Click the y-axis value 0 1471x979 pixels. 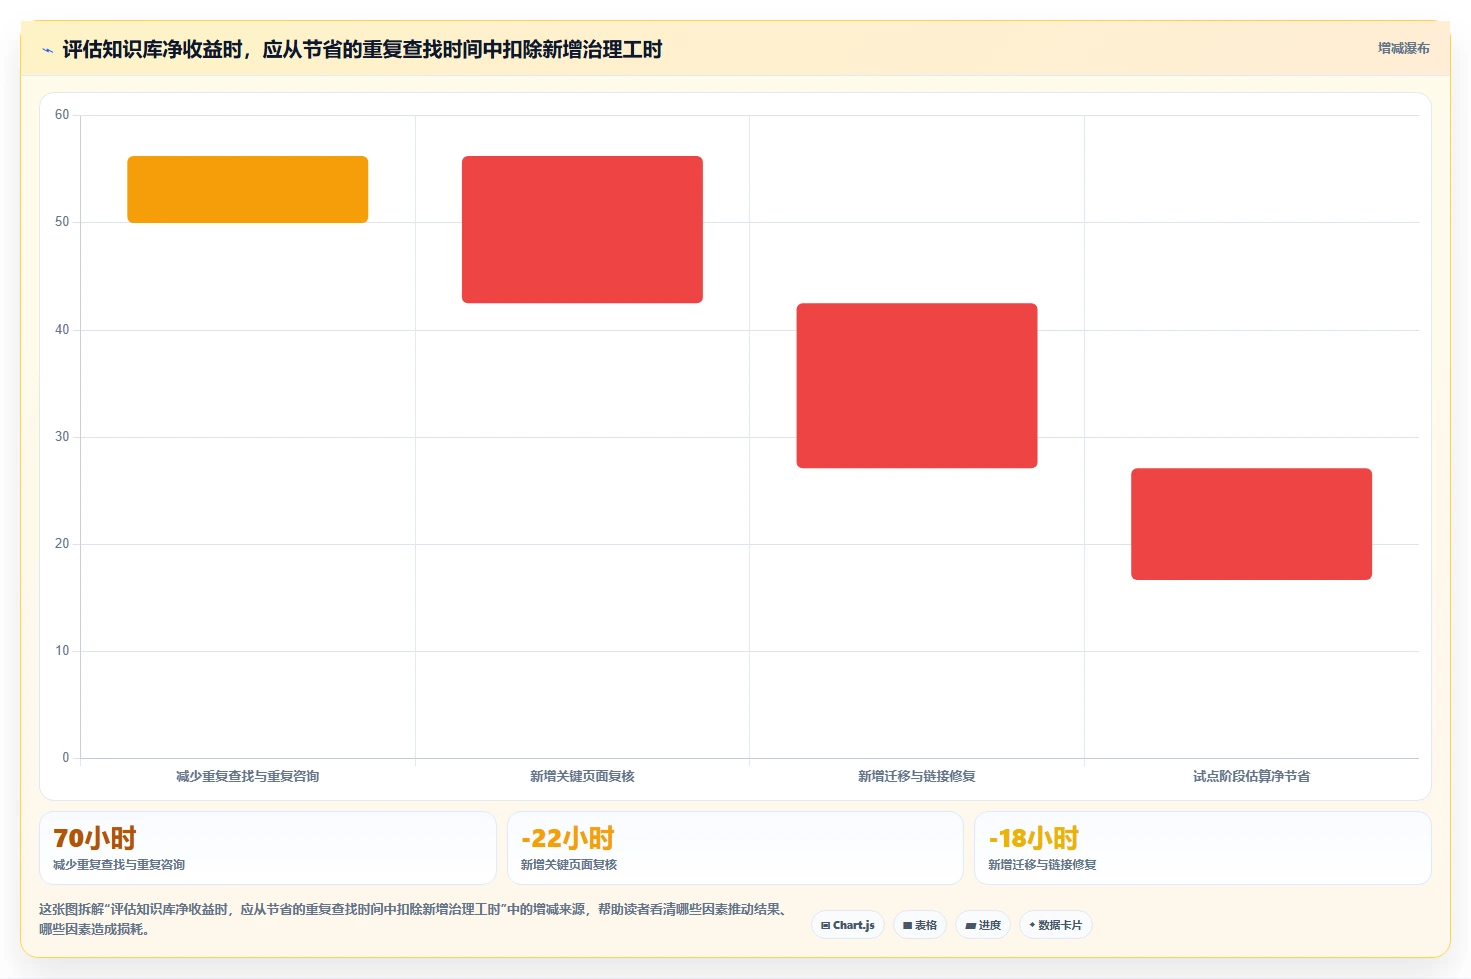(x=66, y=758)
